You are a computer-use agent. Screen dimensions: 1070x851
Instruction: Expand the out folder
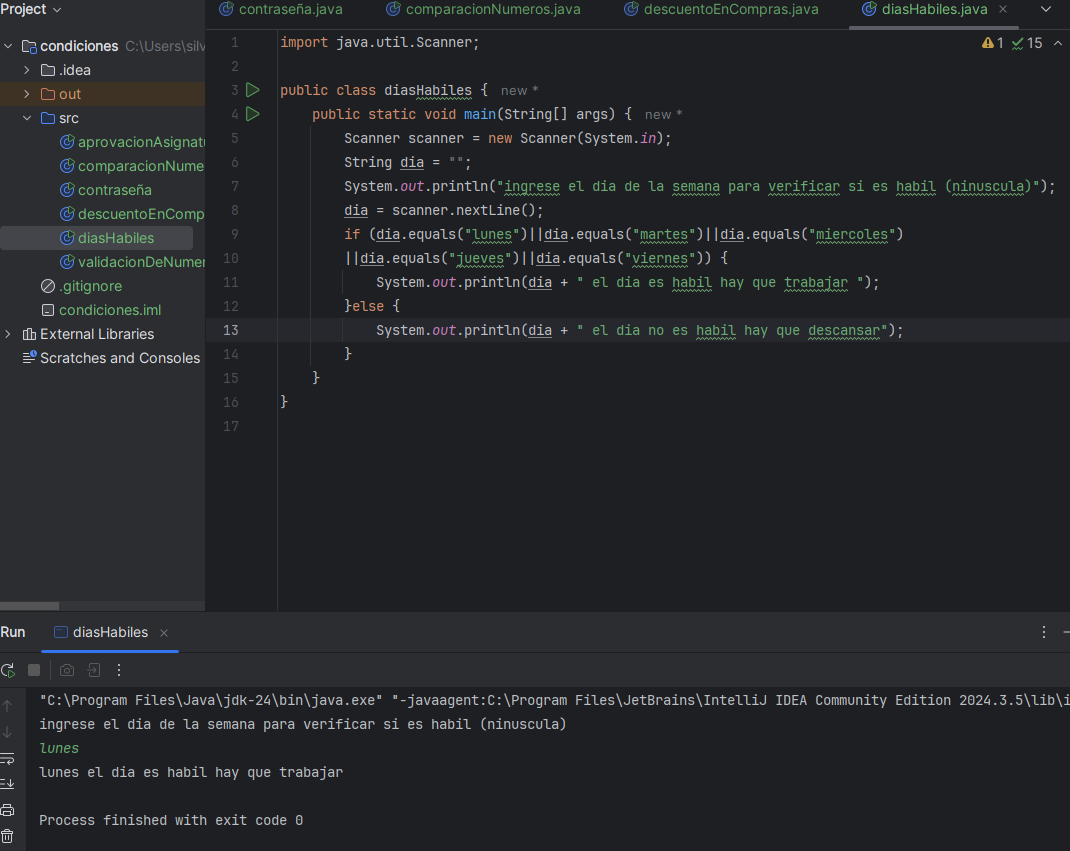27,94
